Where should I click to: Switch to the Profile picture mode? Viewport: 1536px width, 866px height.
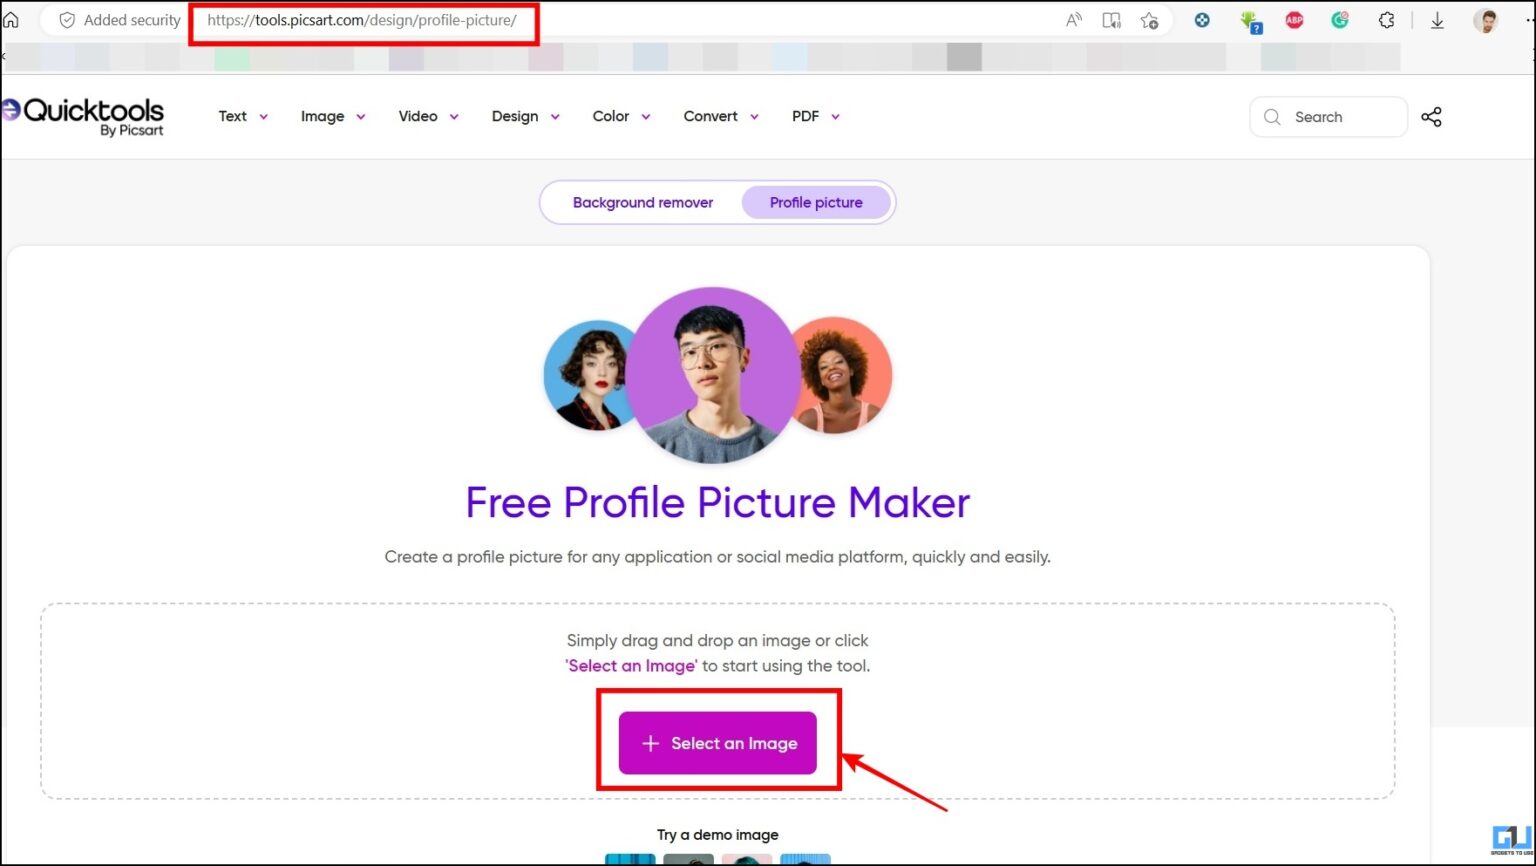point(816,202)
